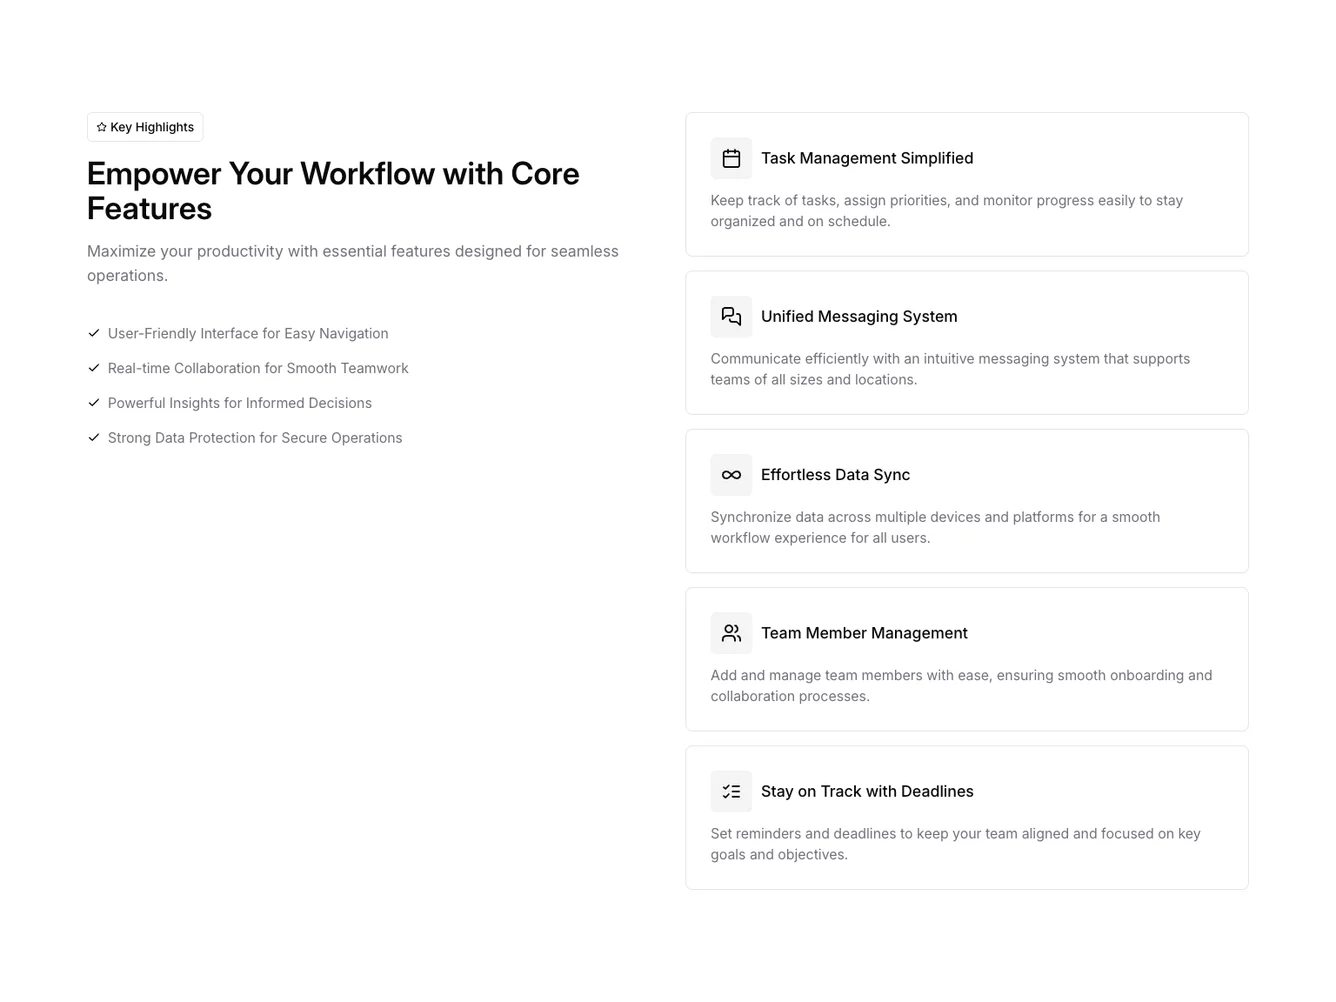Click checkmark beside Powerful Insights
Viewport: 1336px width, 1002px height.
pos(94,403)
